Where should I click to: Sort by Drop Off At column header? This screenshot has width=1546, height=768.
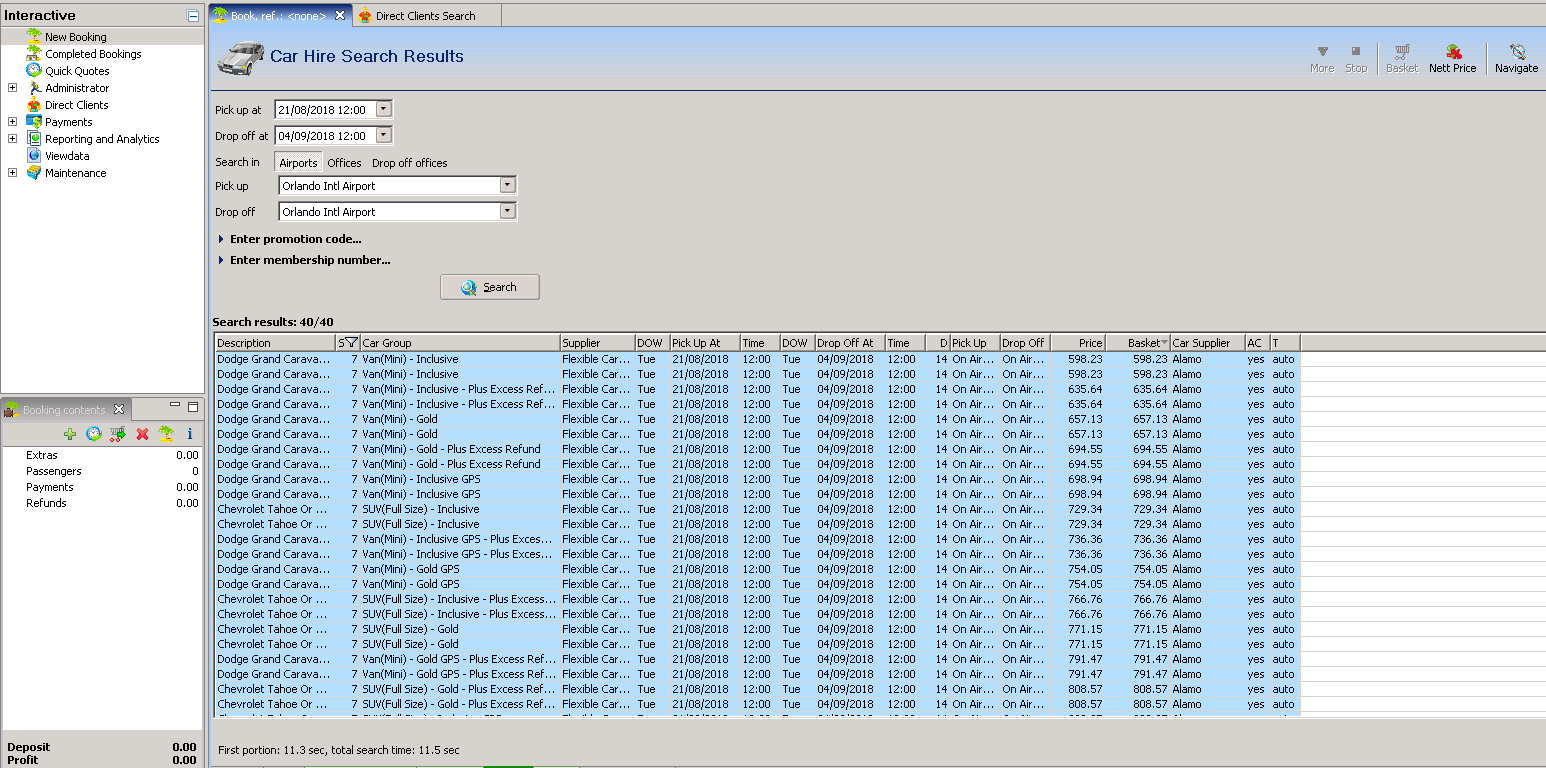[850, 343]
